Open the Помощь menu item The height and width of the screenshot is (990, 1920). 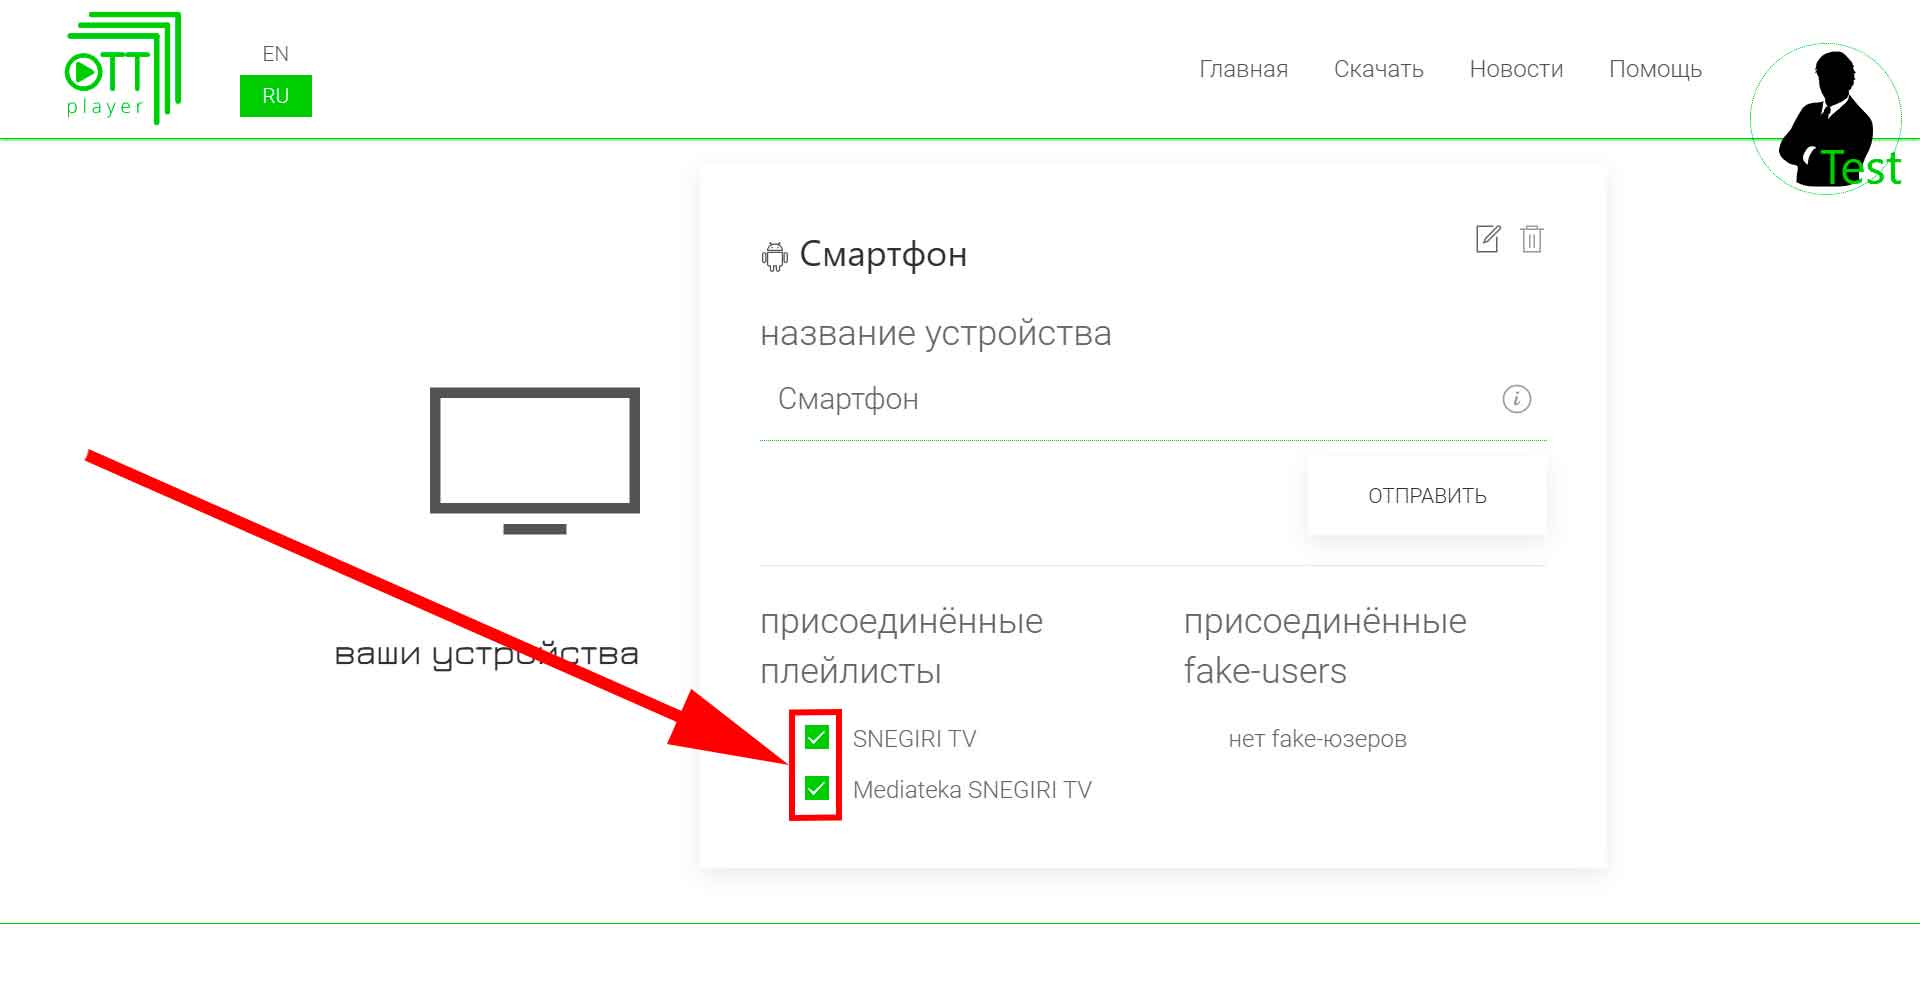click(1655, 70)
